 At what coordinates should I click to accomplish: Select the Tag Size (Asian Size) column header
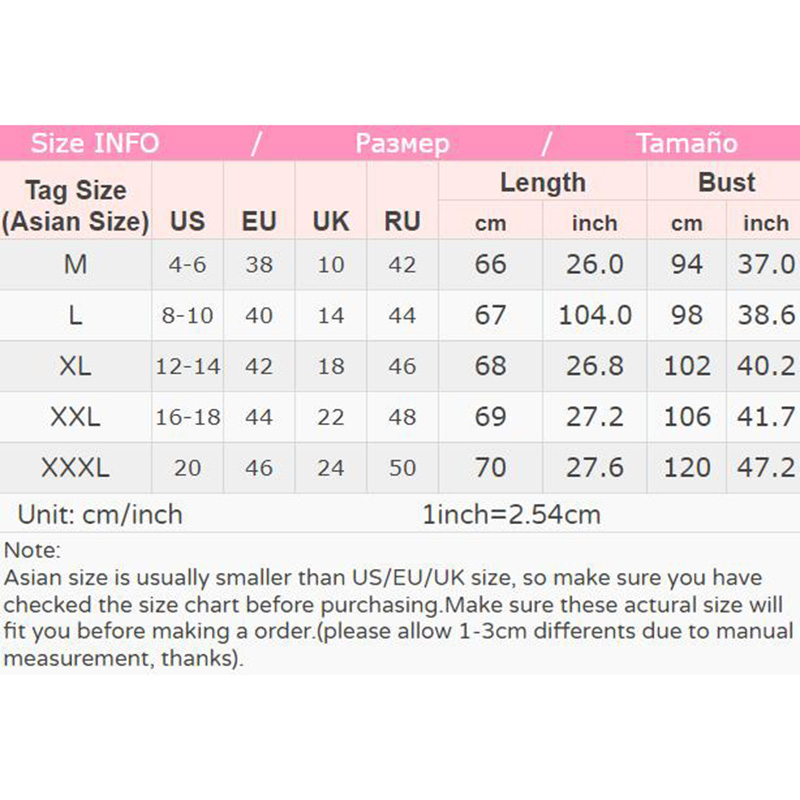[x=75, y=205]
